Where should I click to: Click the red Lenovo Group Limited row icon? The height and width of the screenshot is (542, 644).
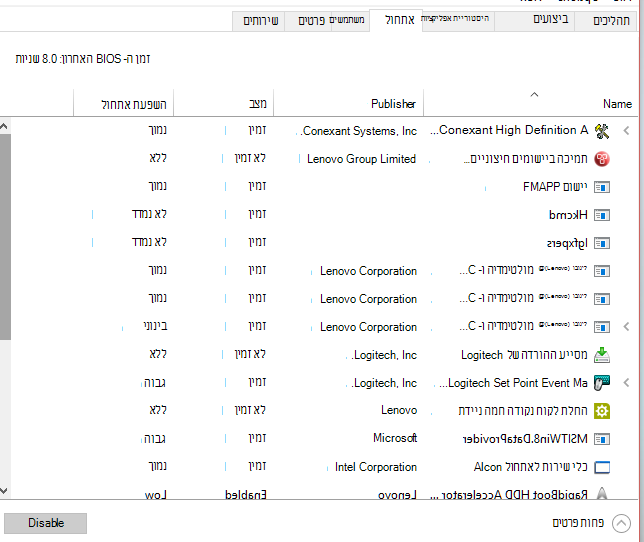pos(602,159)
